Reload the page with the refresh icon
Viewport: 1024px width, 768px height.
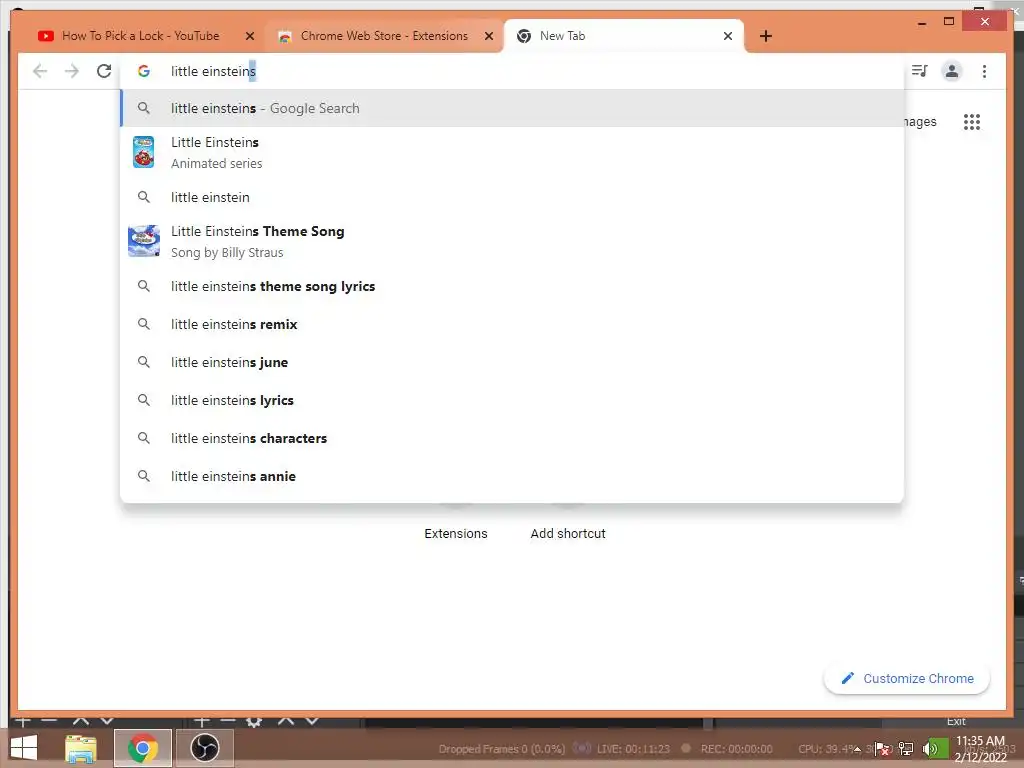[104, 71]
